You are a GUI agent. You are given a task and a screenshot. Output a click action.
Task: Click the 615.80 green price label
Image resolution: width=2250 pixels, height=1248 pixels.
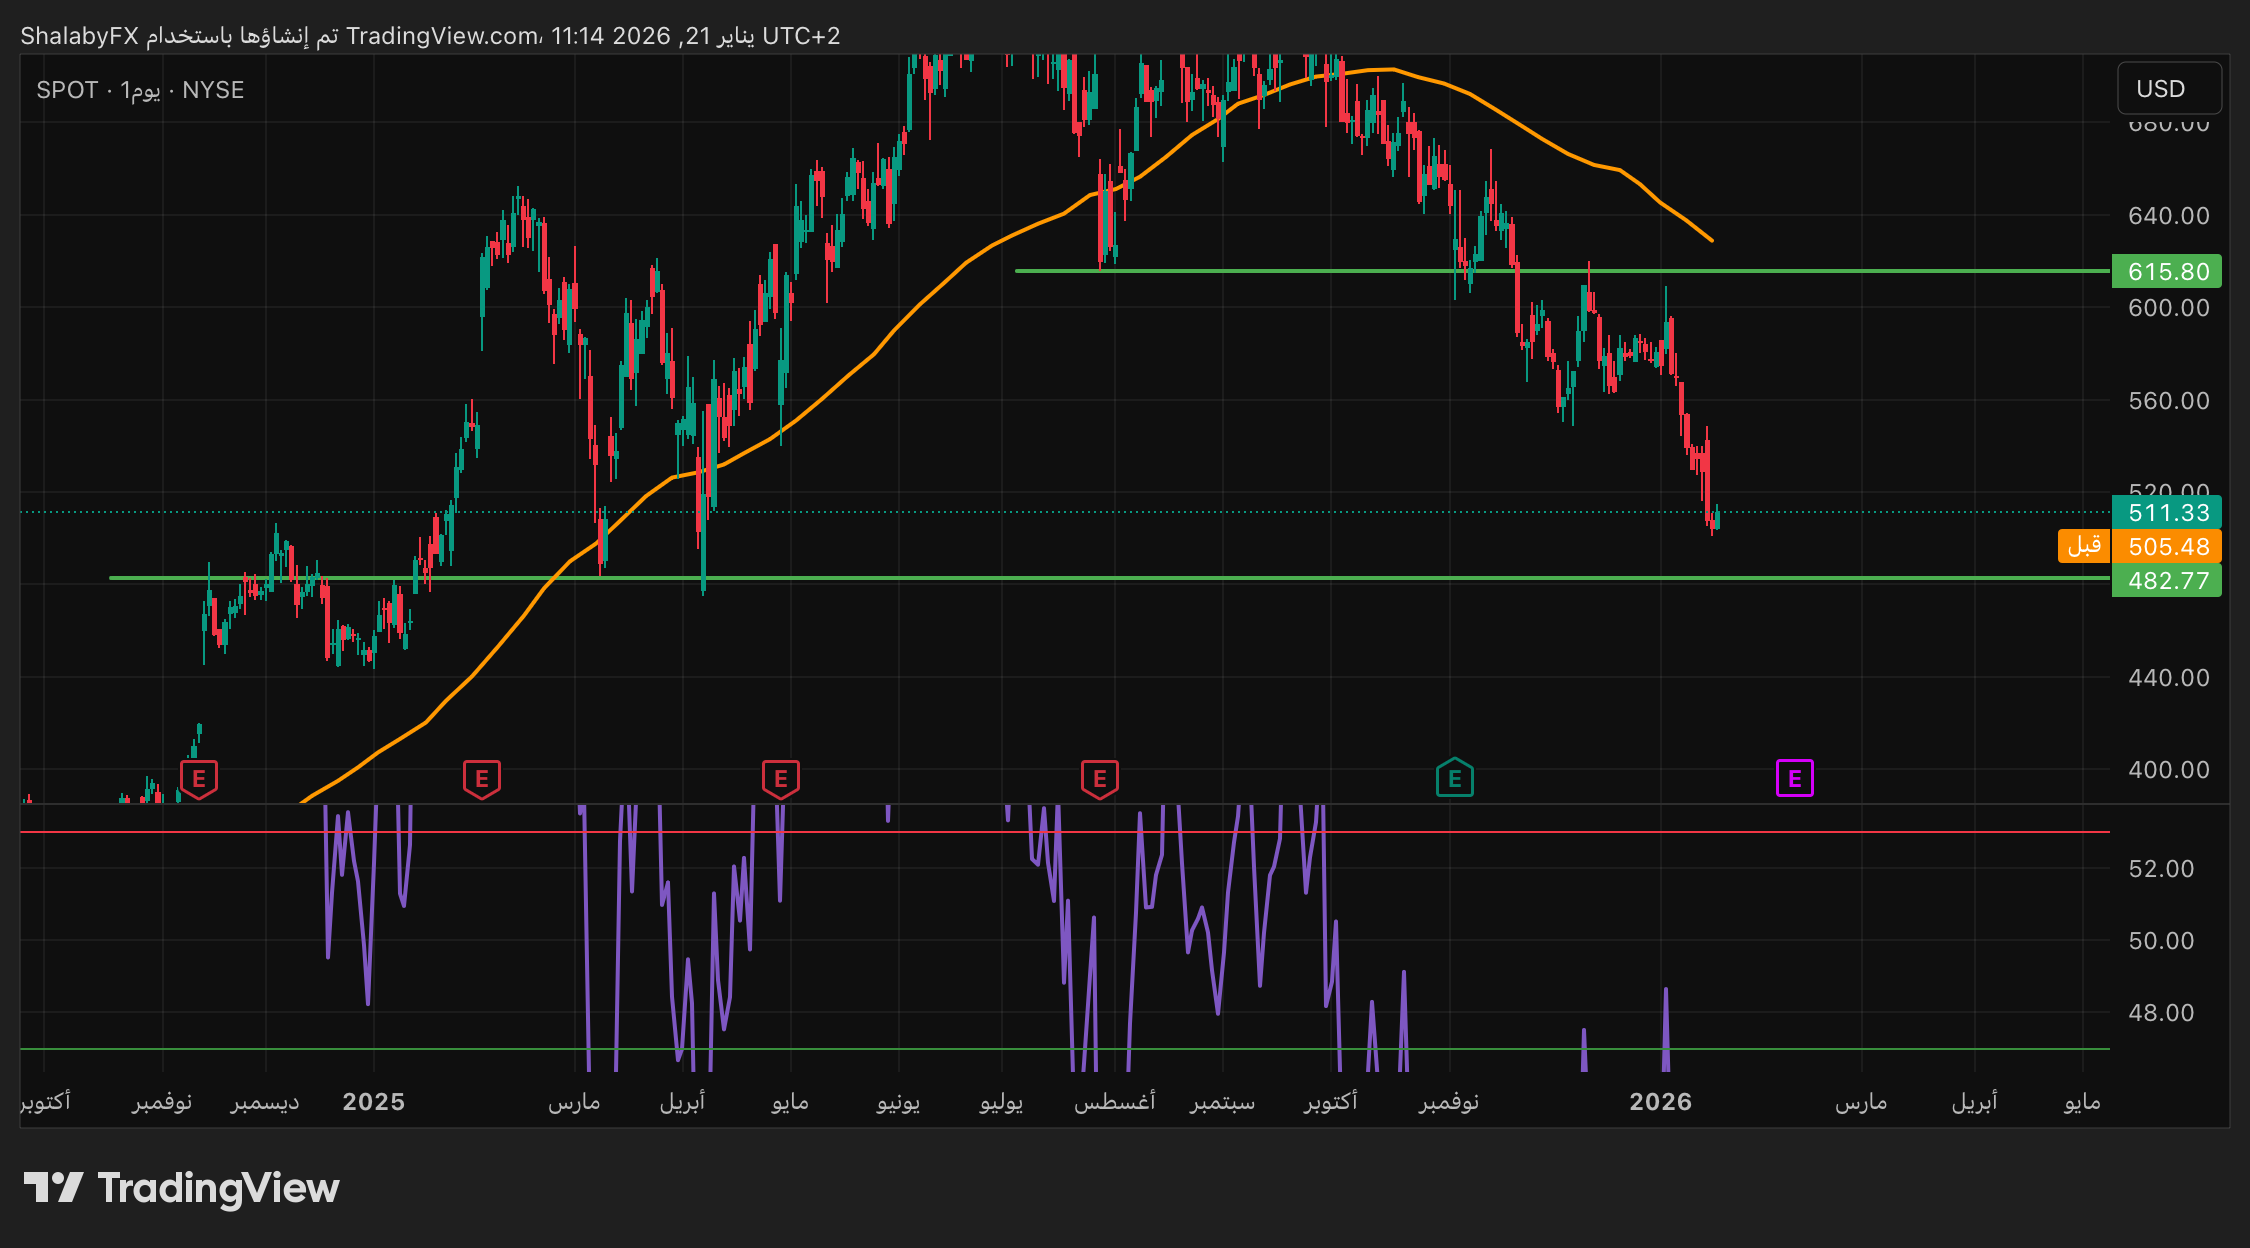[2167, 271]
